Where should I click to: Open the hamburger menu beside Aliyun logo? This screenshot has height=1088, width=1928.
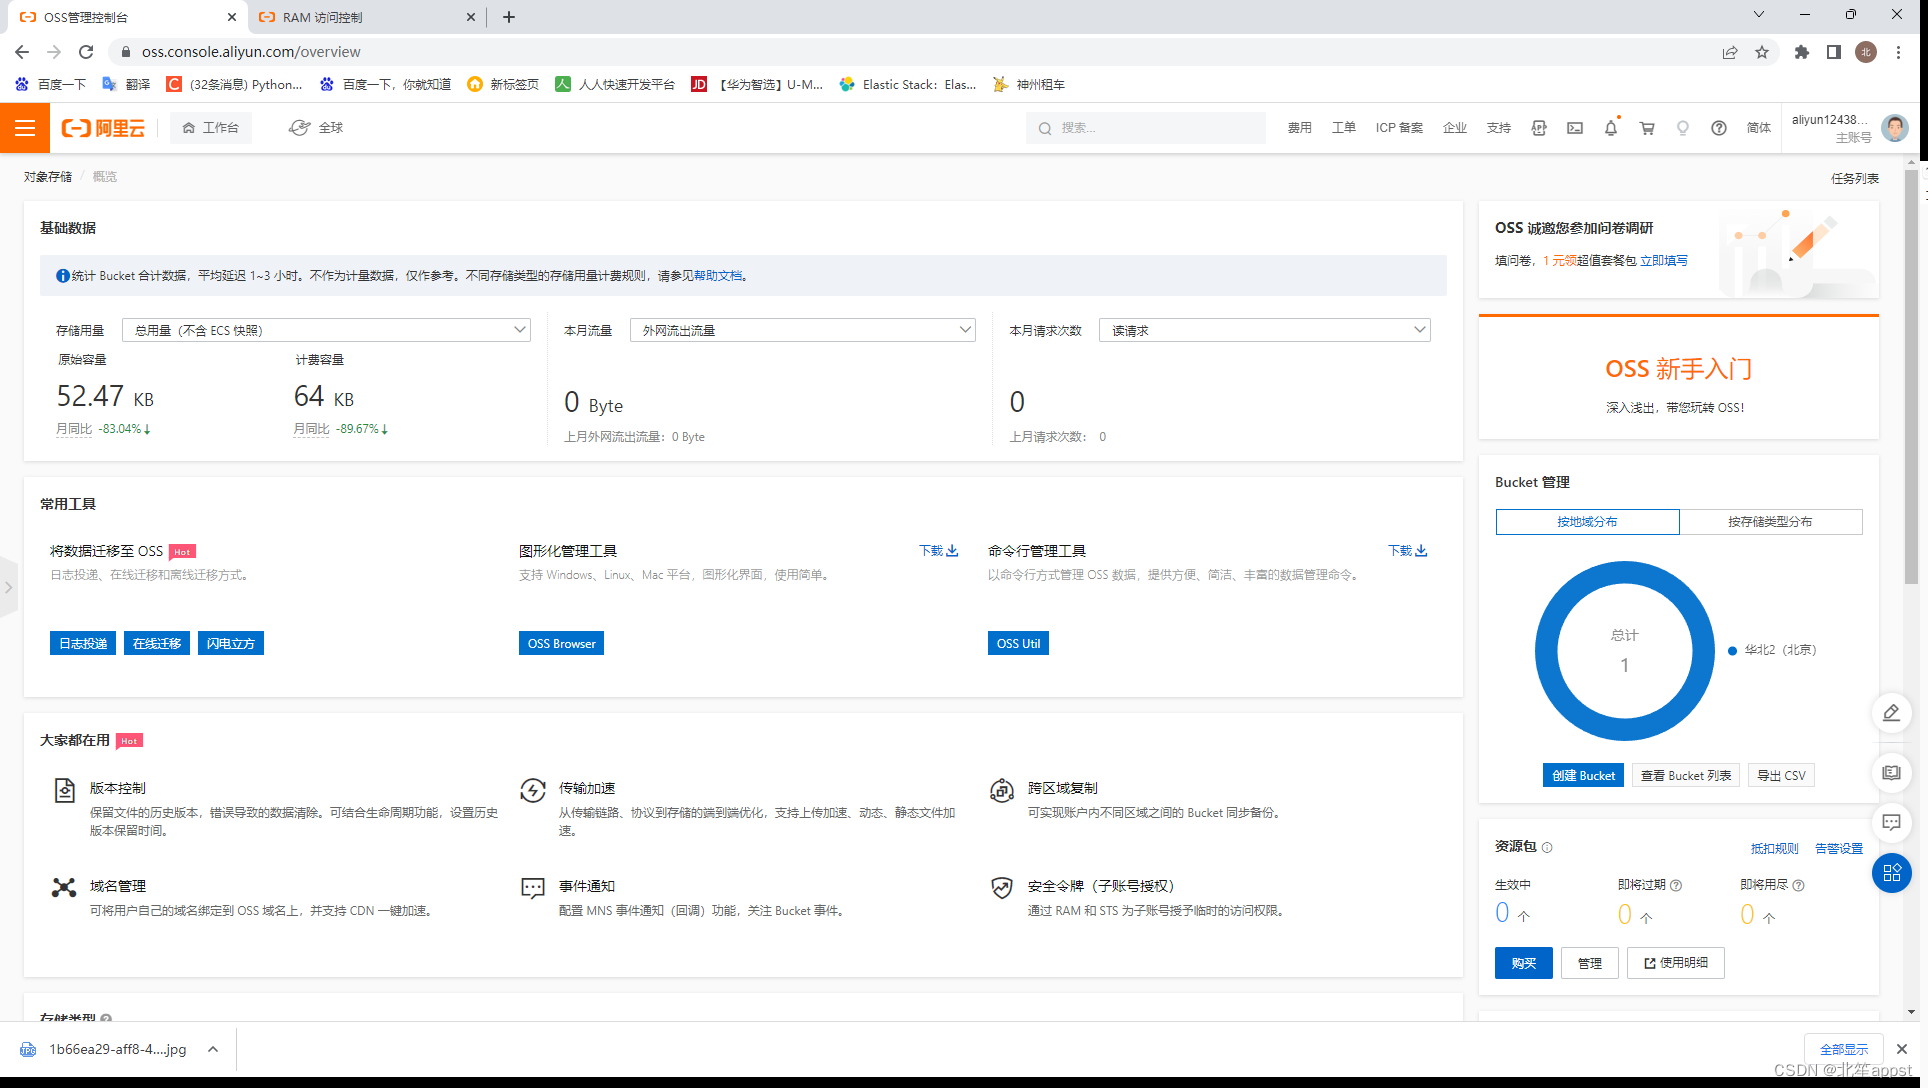point(25,128)
